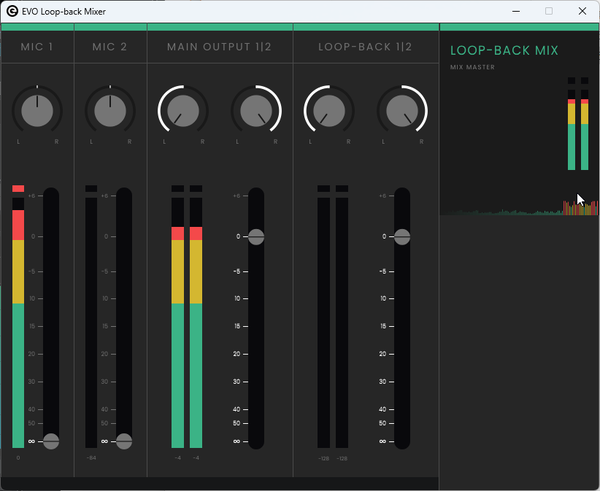
Task: Close the EVO Loop-back Mixer window
Action: [583, 11]
